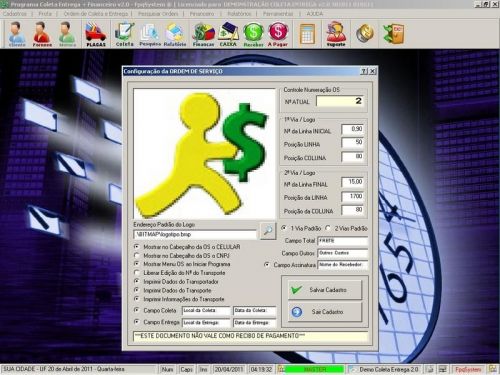
Task: Open the Suporte support icon
Action: click(336, 34)
